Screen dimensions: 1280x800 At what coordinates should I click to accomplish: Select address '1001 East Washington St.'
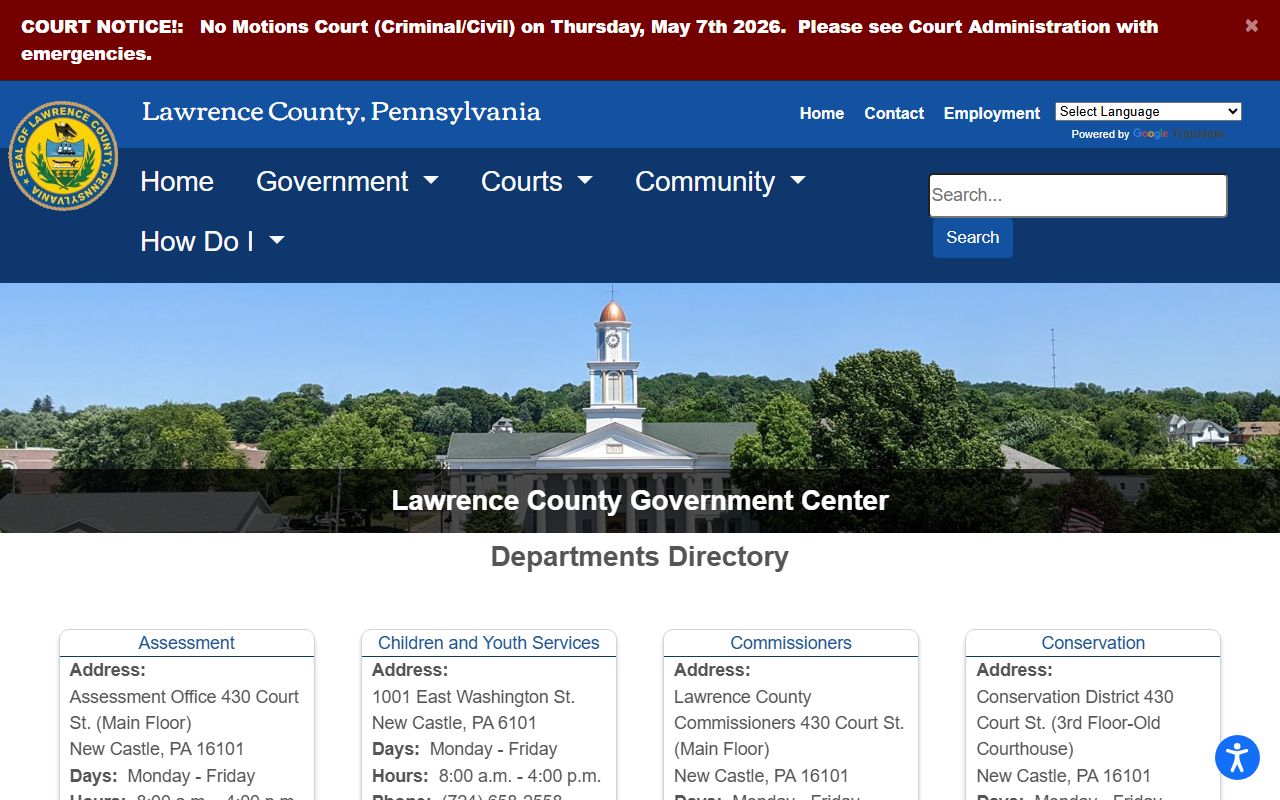pos(473,697)
